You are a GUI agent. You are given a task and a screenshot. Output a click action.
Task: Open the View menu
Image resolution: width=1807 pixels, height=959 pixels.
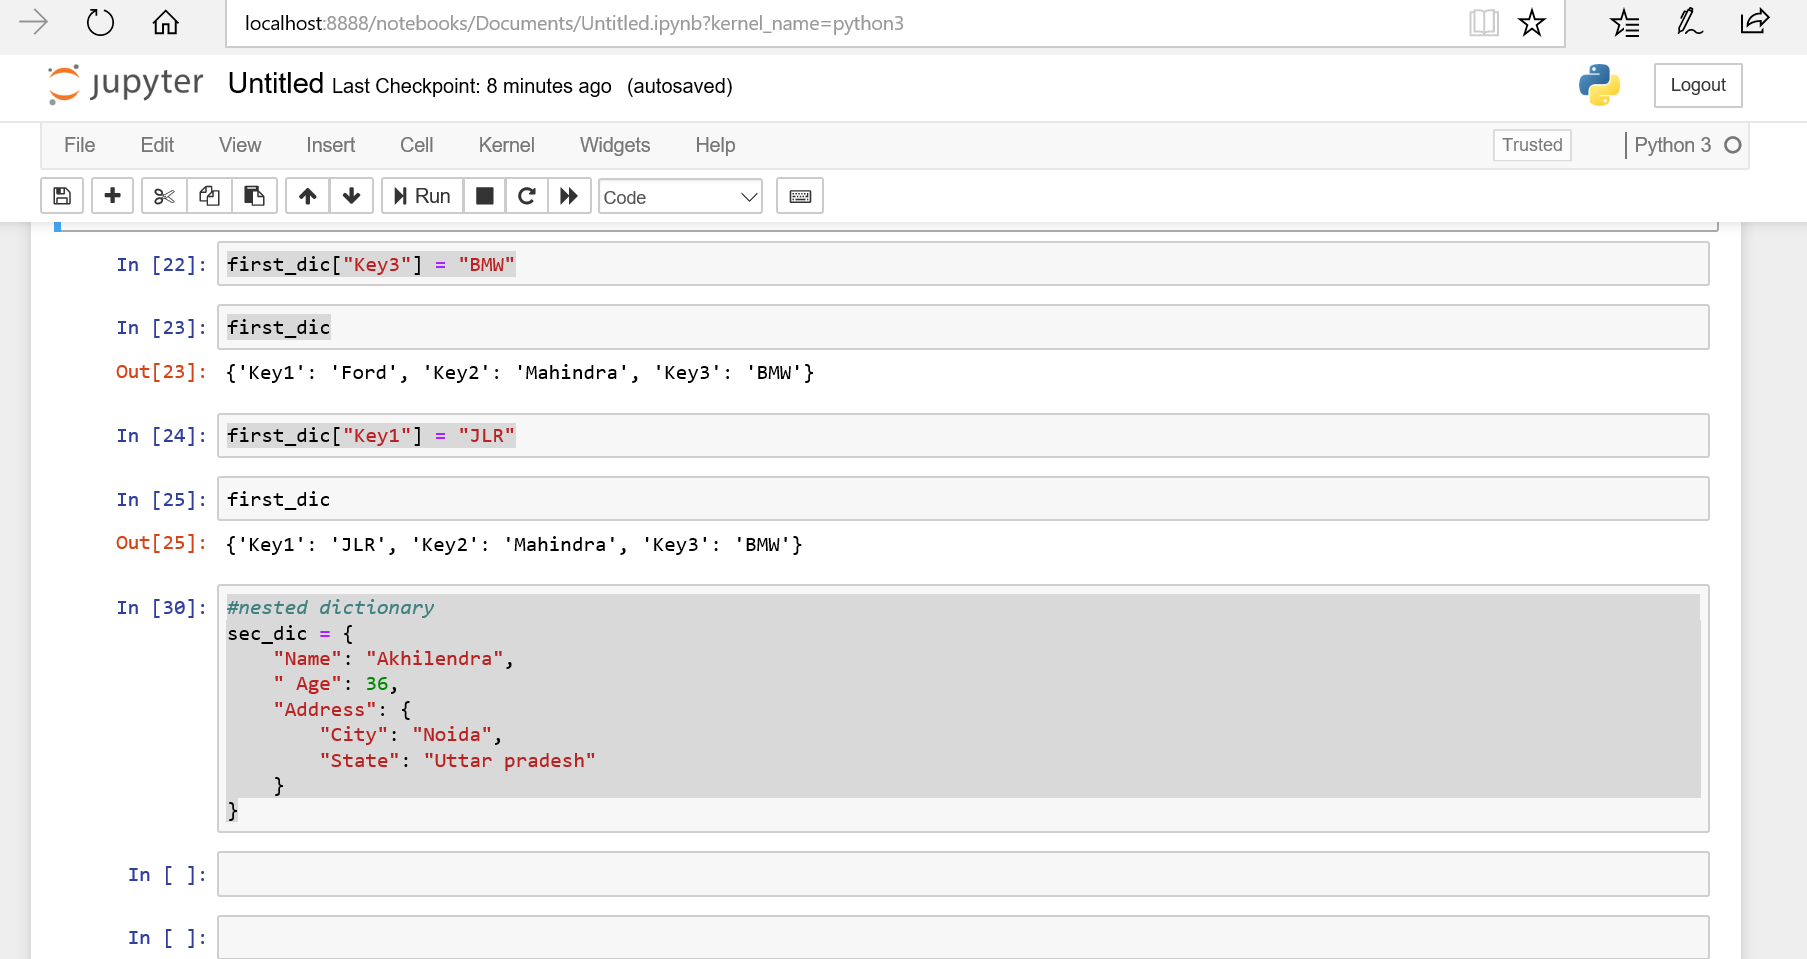point(240,145)
